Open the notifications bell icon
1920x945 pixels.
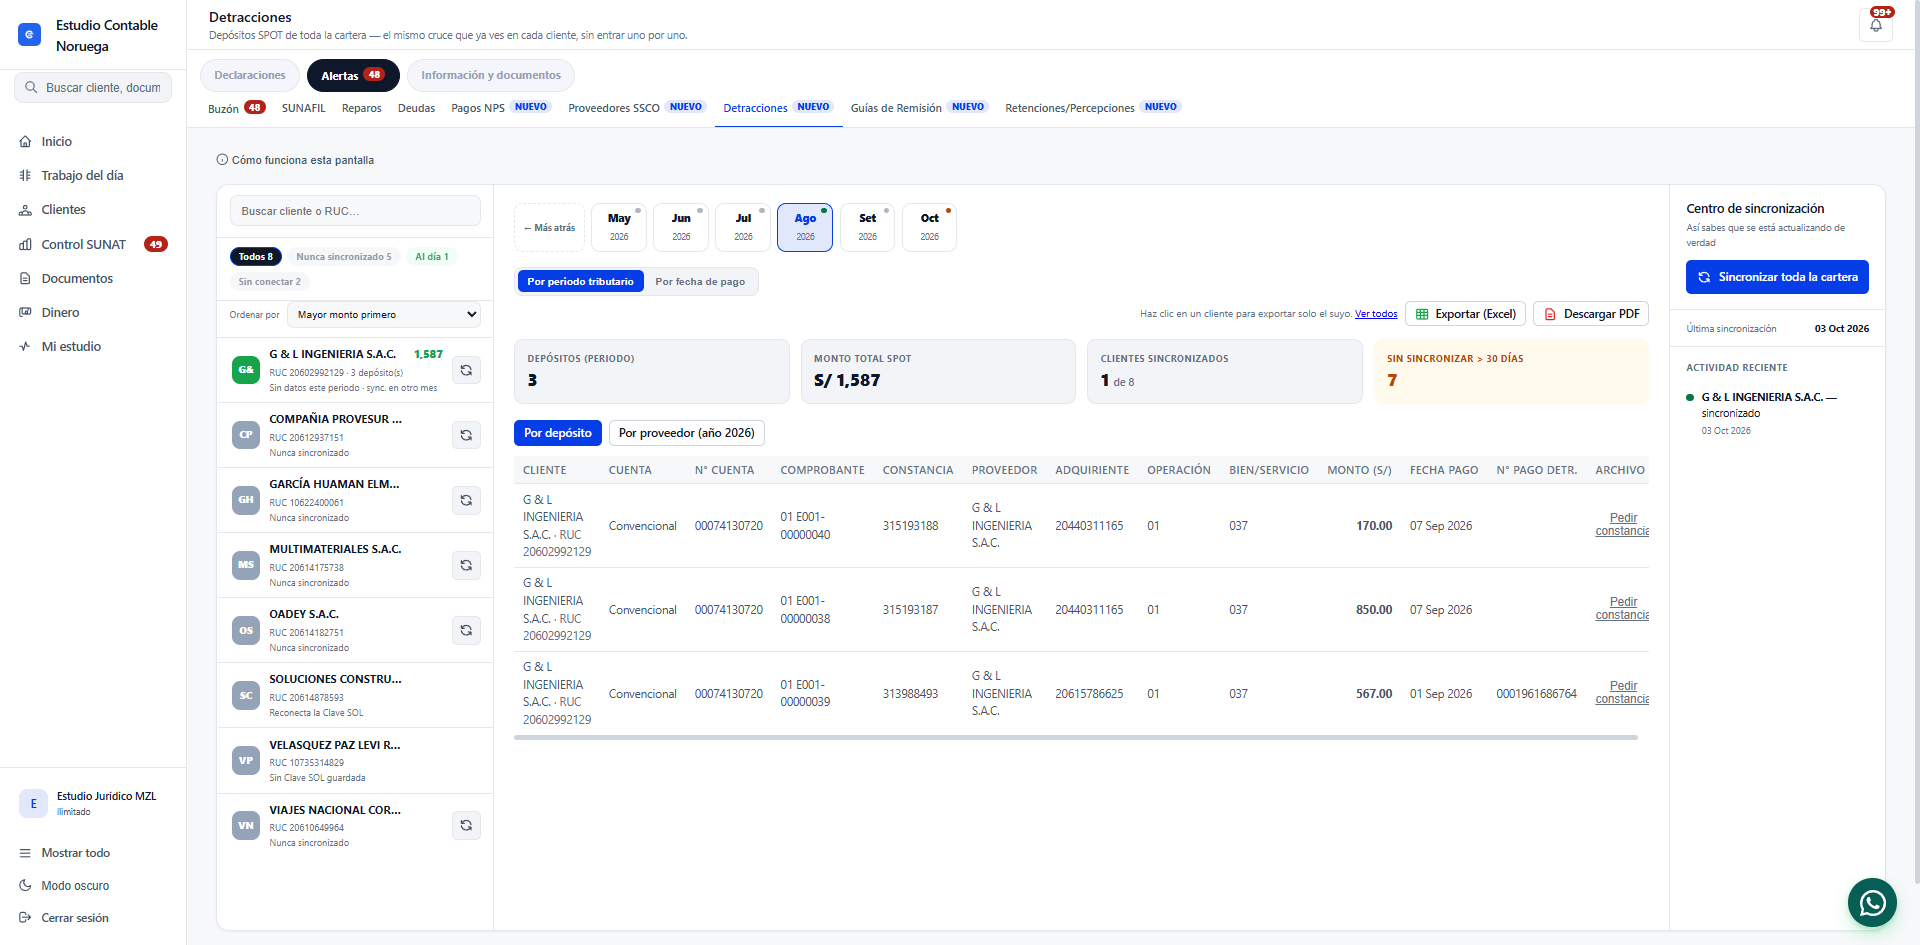(1876, 25)
